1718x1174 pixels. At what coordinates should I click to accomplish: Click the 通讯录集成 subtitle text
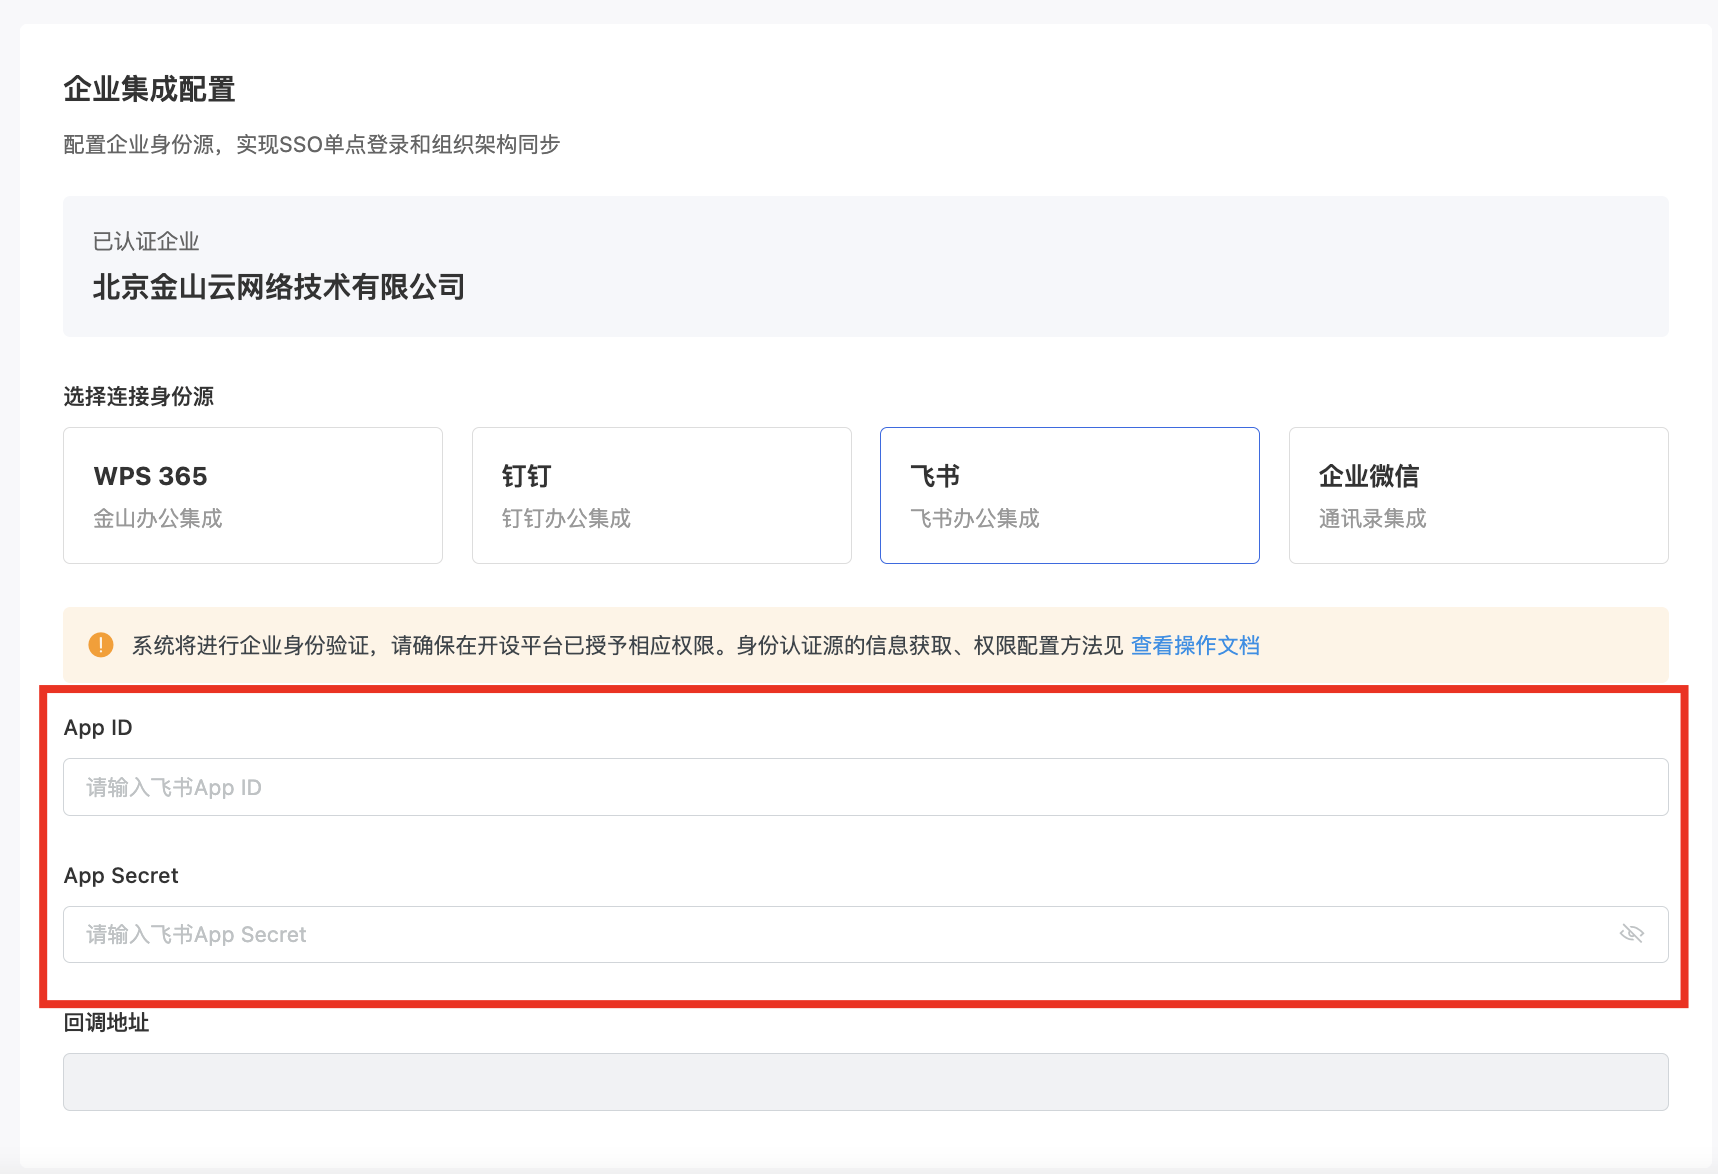tap(1373, 518)
